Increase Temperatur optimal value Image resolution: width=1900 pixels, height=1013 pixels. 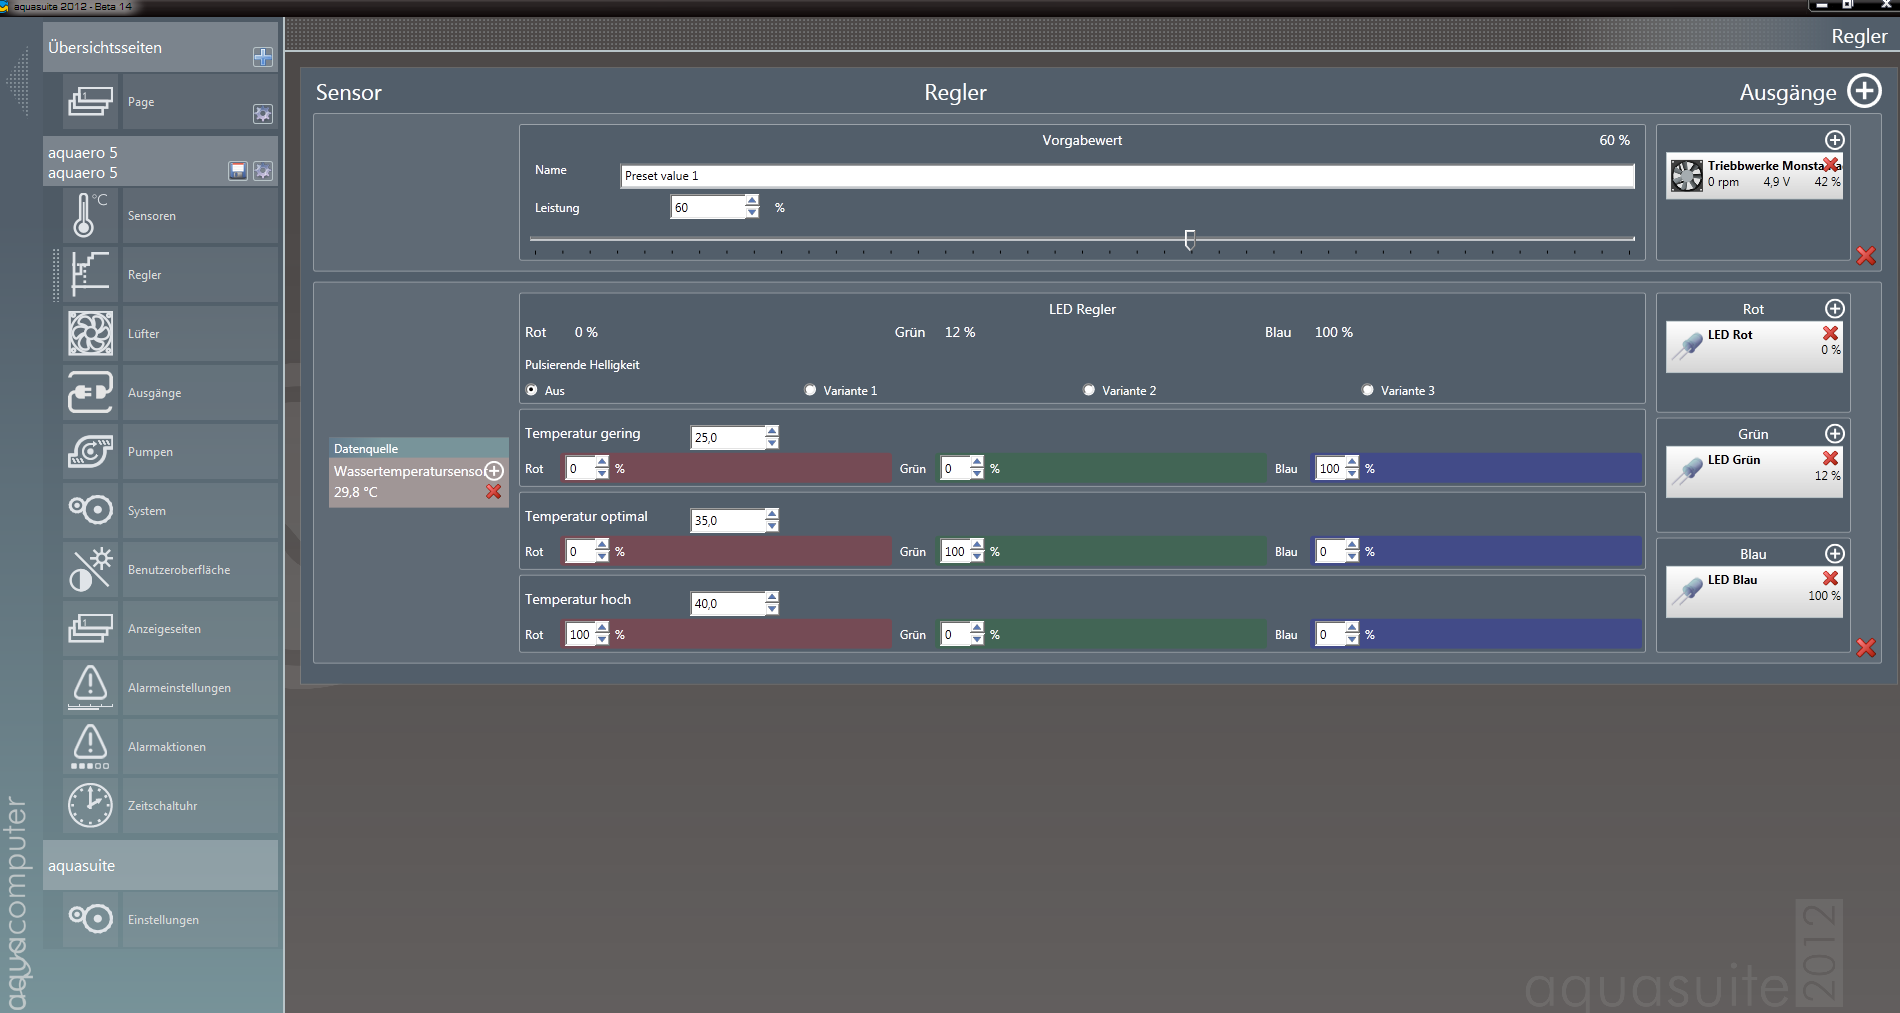[772, 514]
